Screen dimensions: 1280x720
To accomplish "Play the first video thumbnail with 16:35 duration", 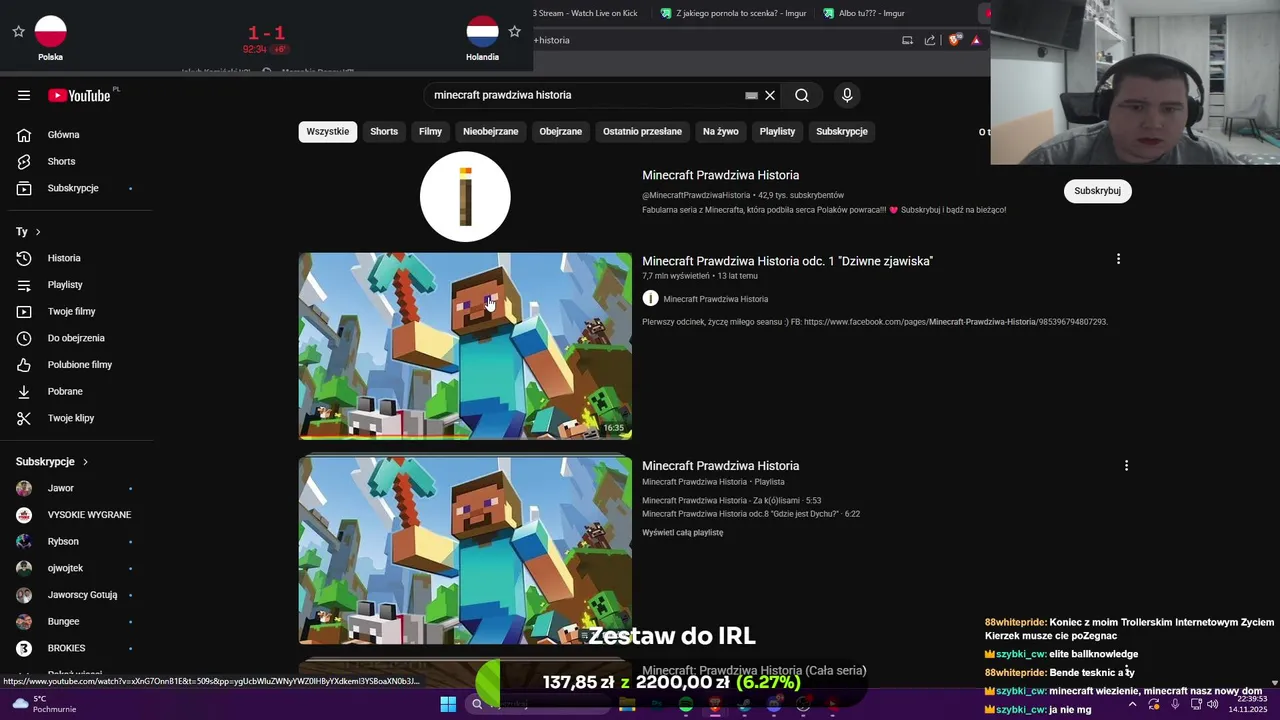I will [x=465, y=346].
